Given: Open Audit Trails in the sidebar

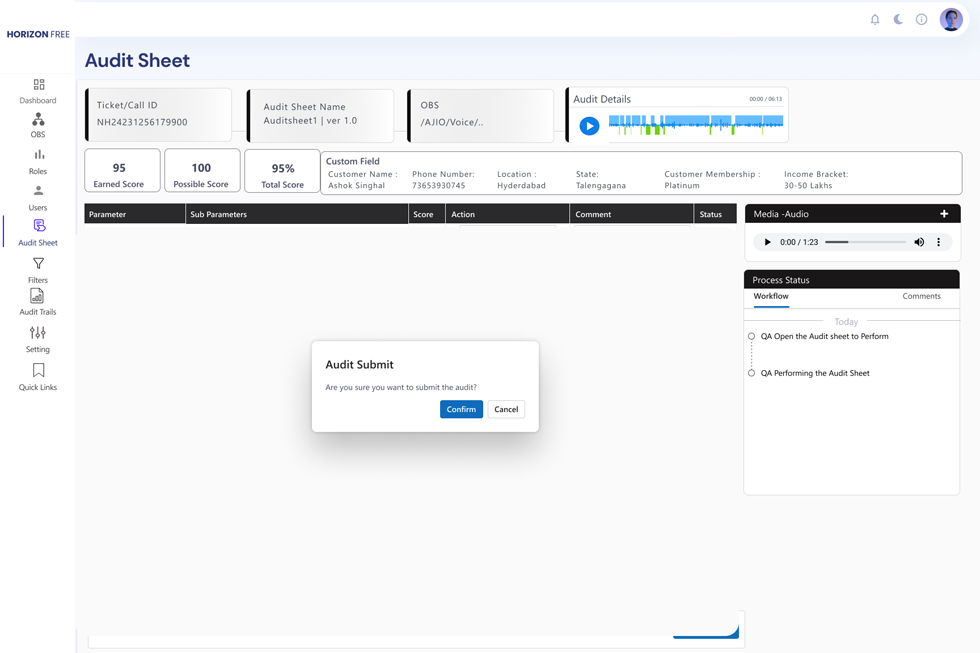Looking at the screenshot, I should [38, 297].
